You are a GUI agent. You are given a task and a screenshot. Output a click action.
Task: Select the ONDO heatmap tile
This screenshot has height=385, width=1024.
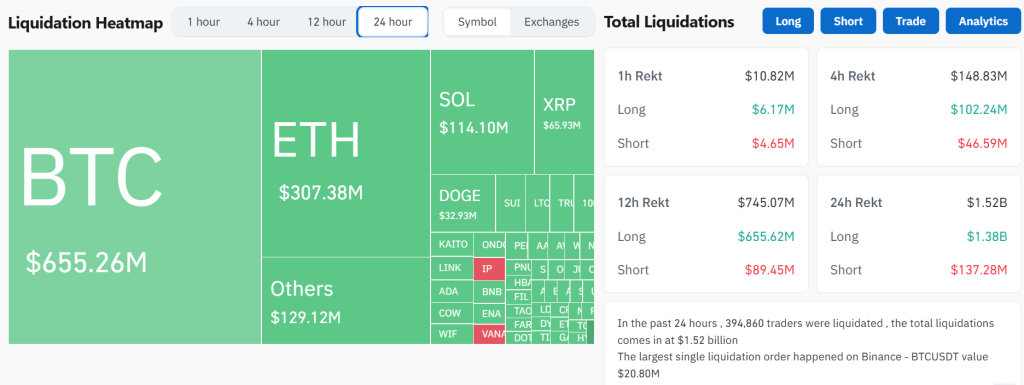pos(490,245)
